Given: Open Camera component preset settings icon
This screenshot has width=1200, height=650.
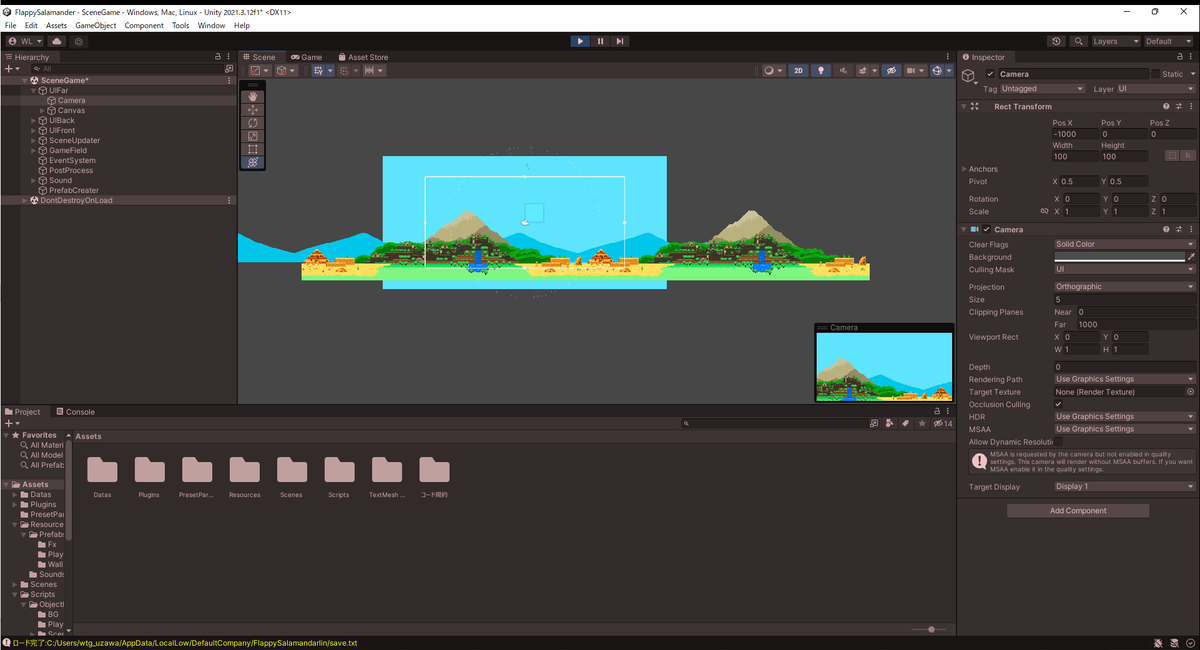Looking at the screenshot, I should 1178,229.
